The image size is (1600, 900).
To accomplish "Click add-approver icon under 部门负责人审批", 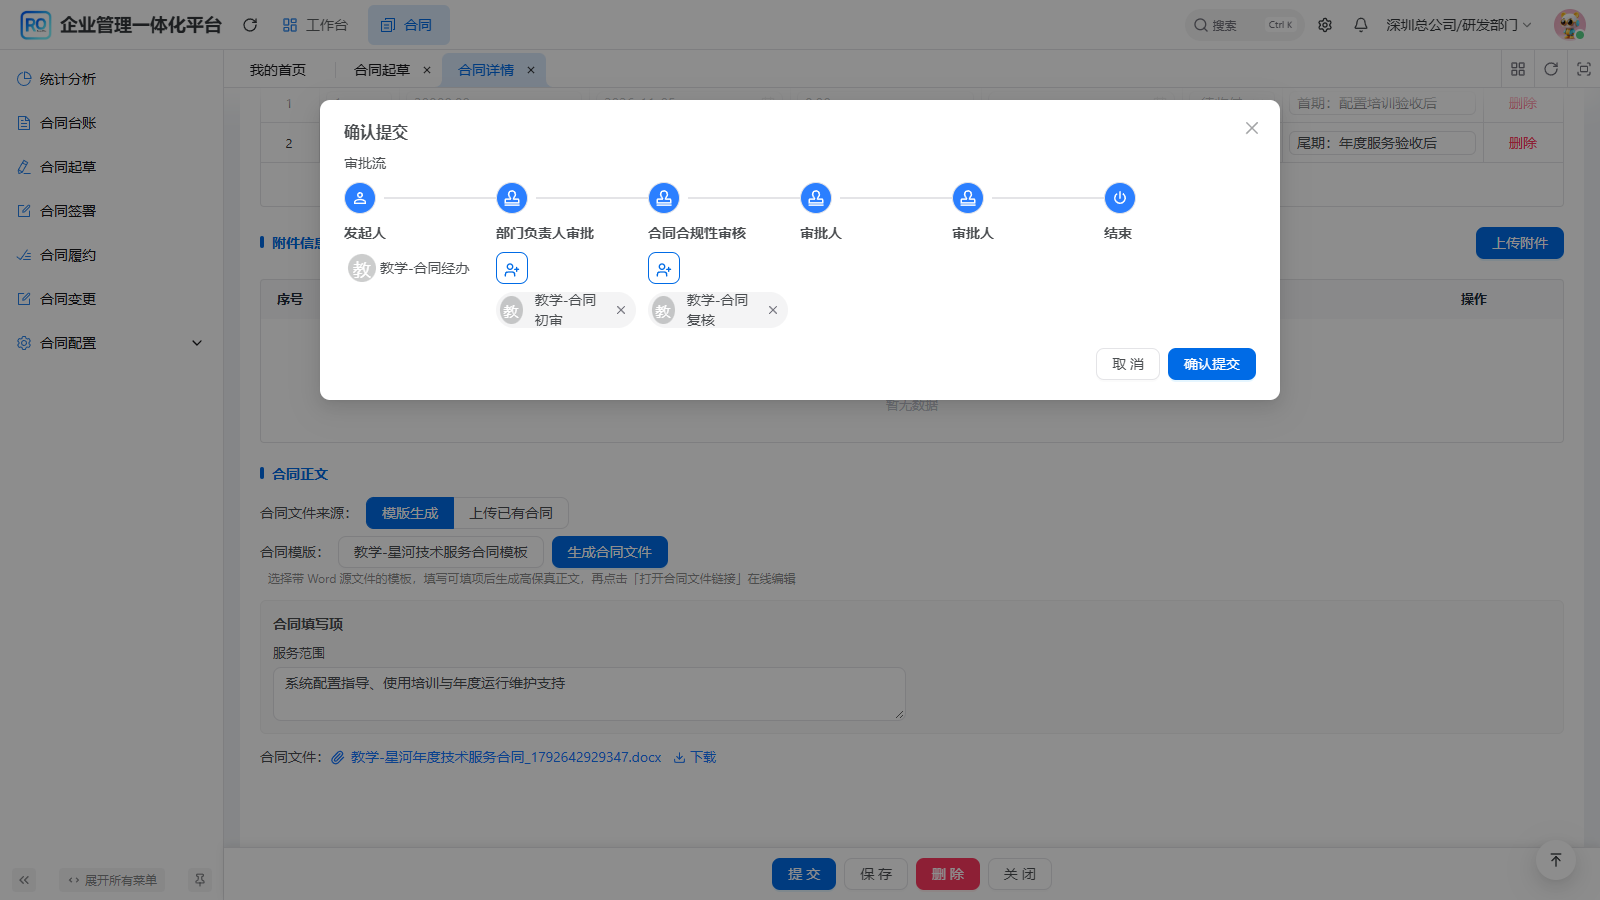I will pos(512,268).
